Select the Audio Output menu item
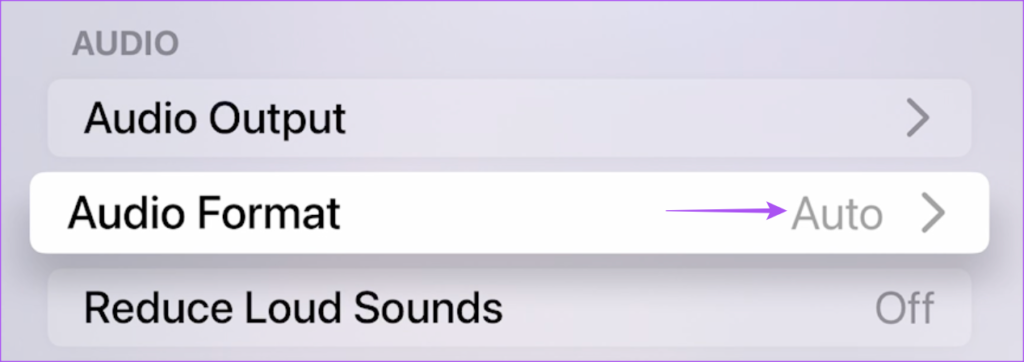Image resolution: width=1024 pixels, height=362 pixels. [509, 118]
